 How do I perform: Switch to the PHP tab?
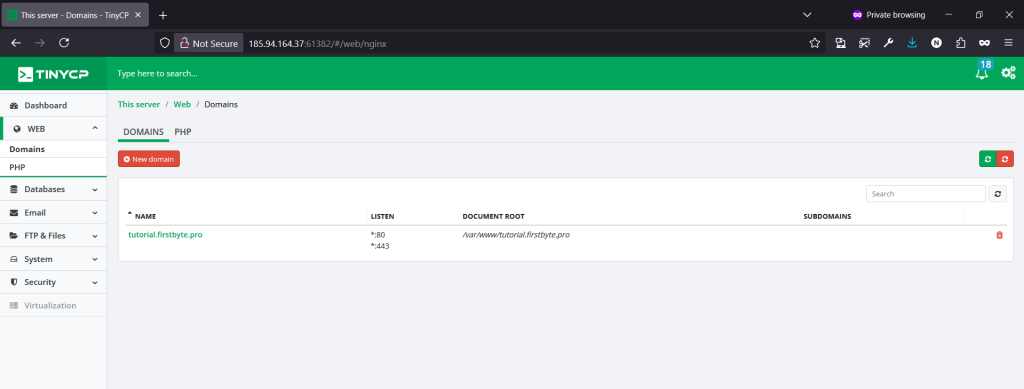coord(183,132)
